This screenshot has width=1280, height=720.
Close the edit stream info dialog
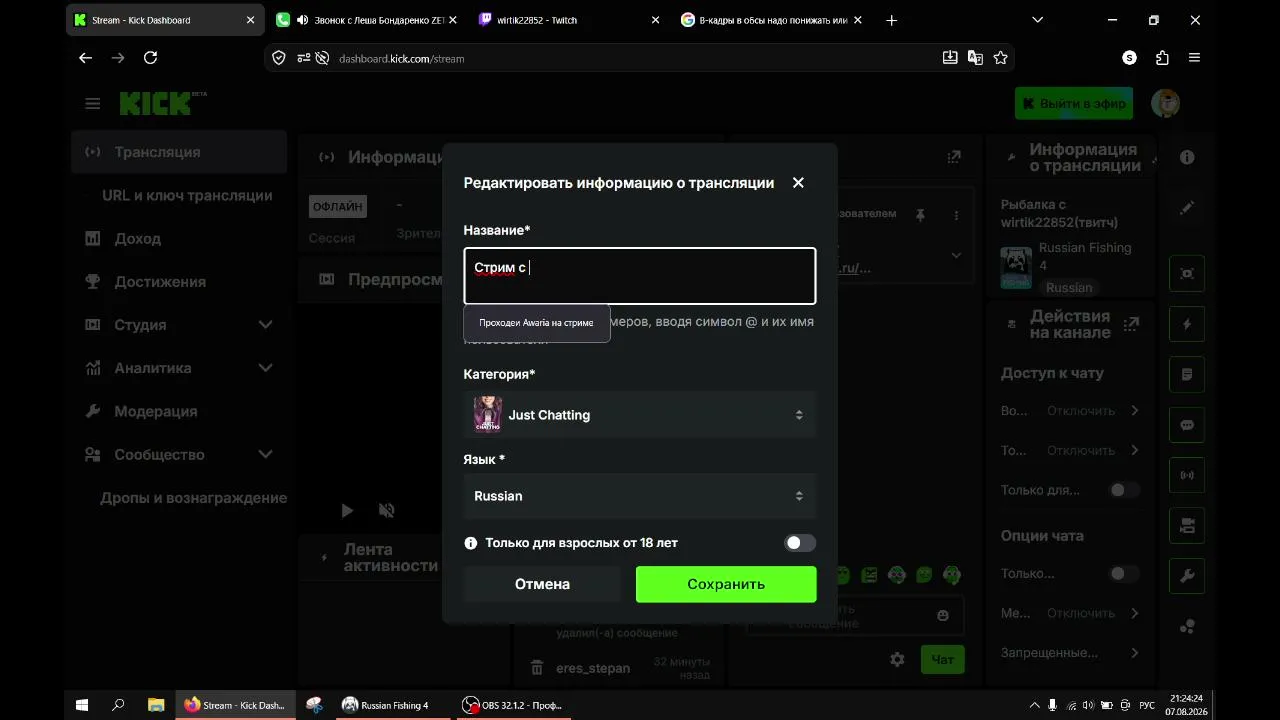tap(798, 183)
